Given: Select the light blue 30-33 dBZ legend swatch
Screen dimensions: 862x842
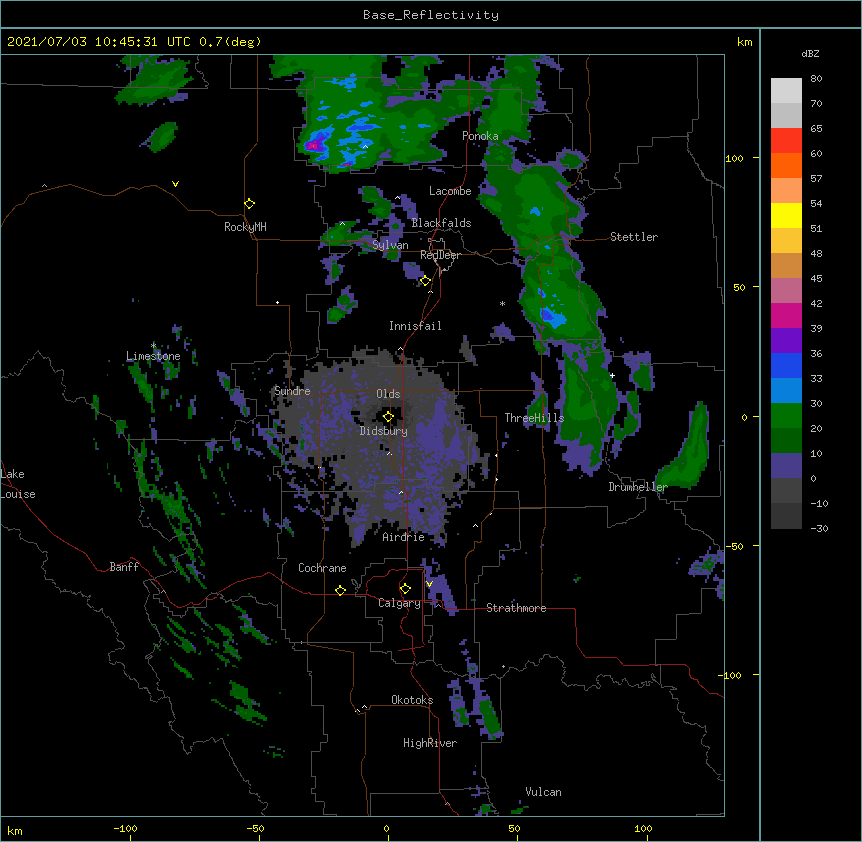Looking at the screenshot, I should 786,391.
